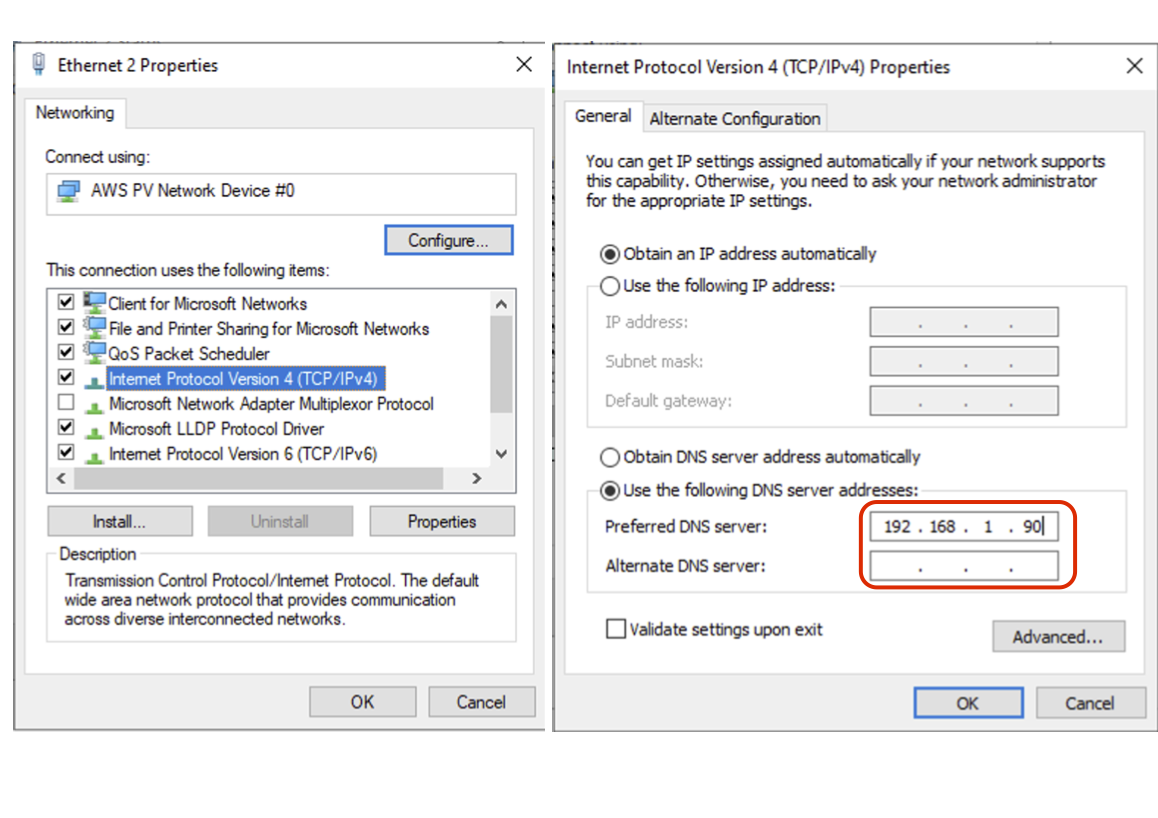Open Advanced TCP/IPv4 settings
The image size is (1158, 818).
point(1058,637)
